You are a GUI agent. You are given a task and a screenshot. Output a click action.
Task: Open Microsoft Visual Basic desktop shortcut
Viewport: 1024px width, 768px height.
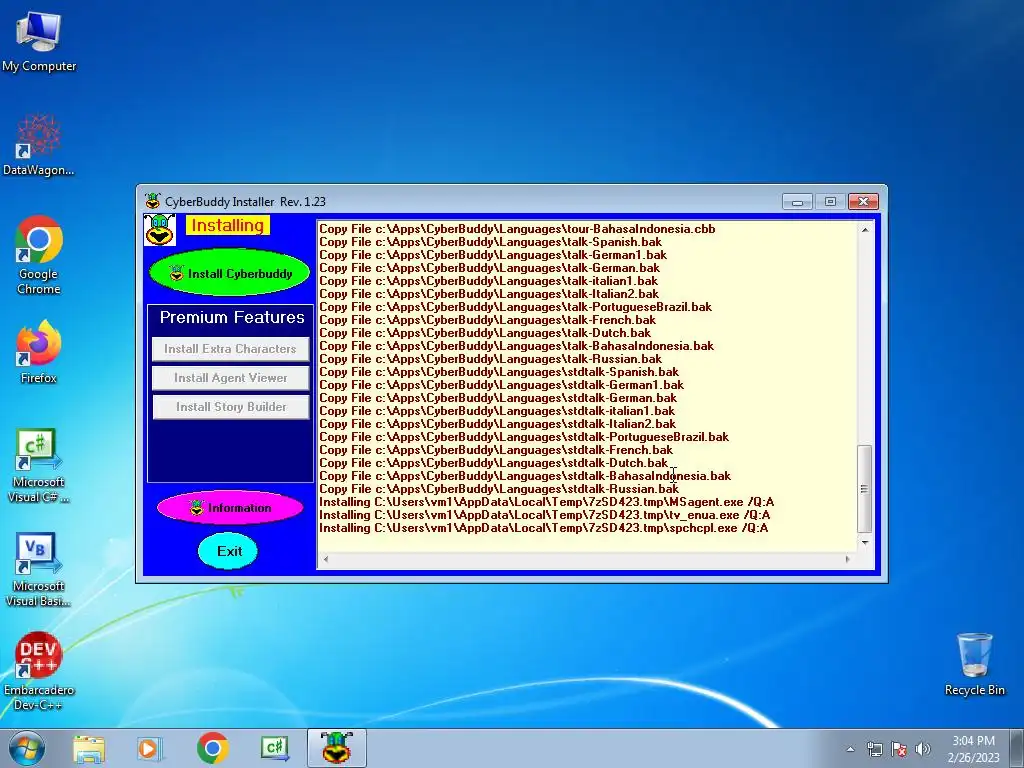39,569
